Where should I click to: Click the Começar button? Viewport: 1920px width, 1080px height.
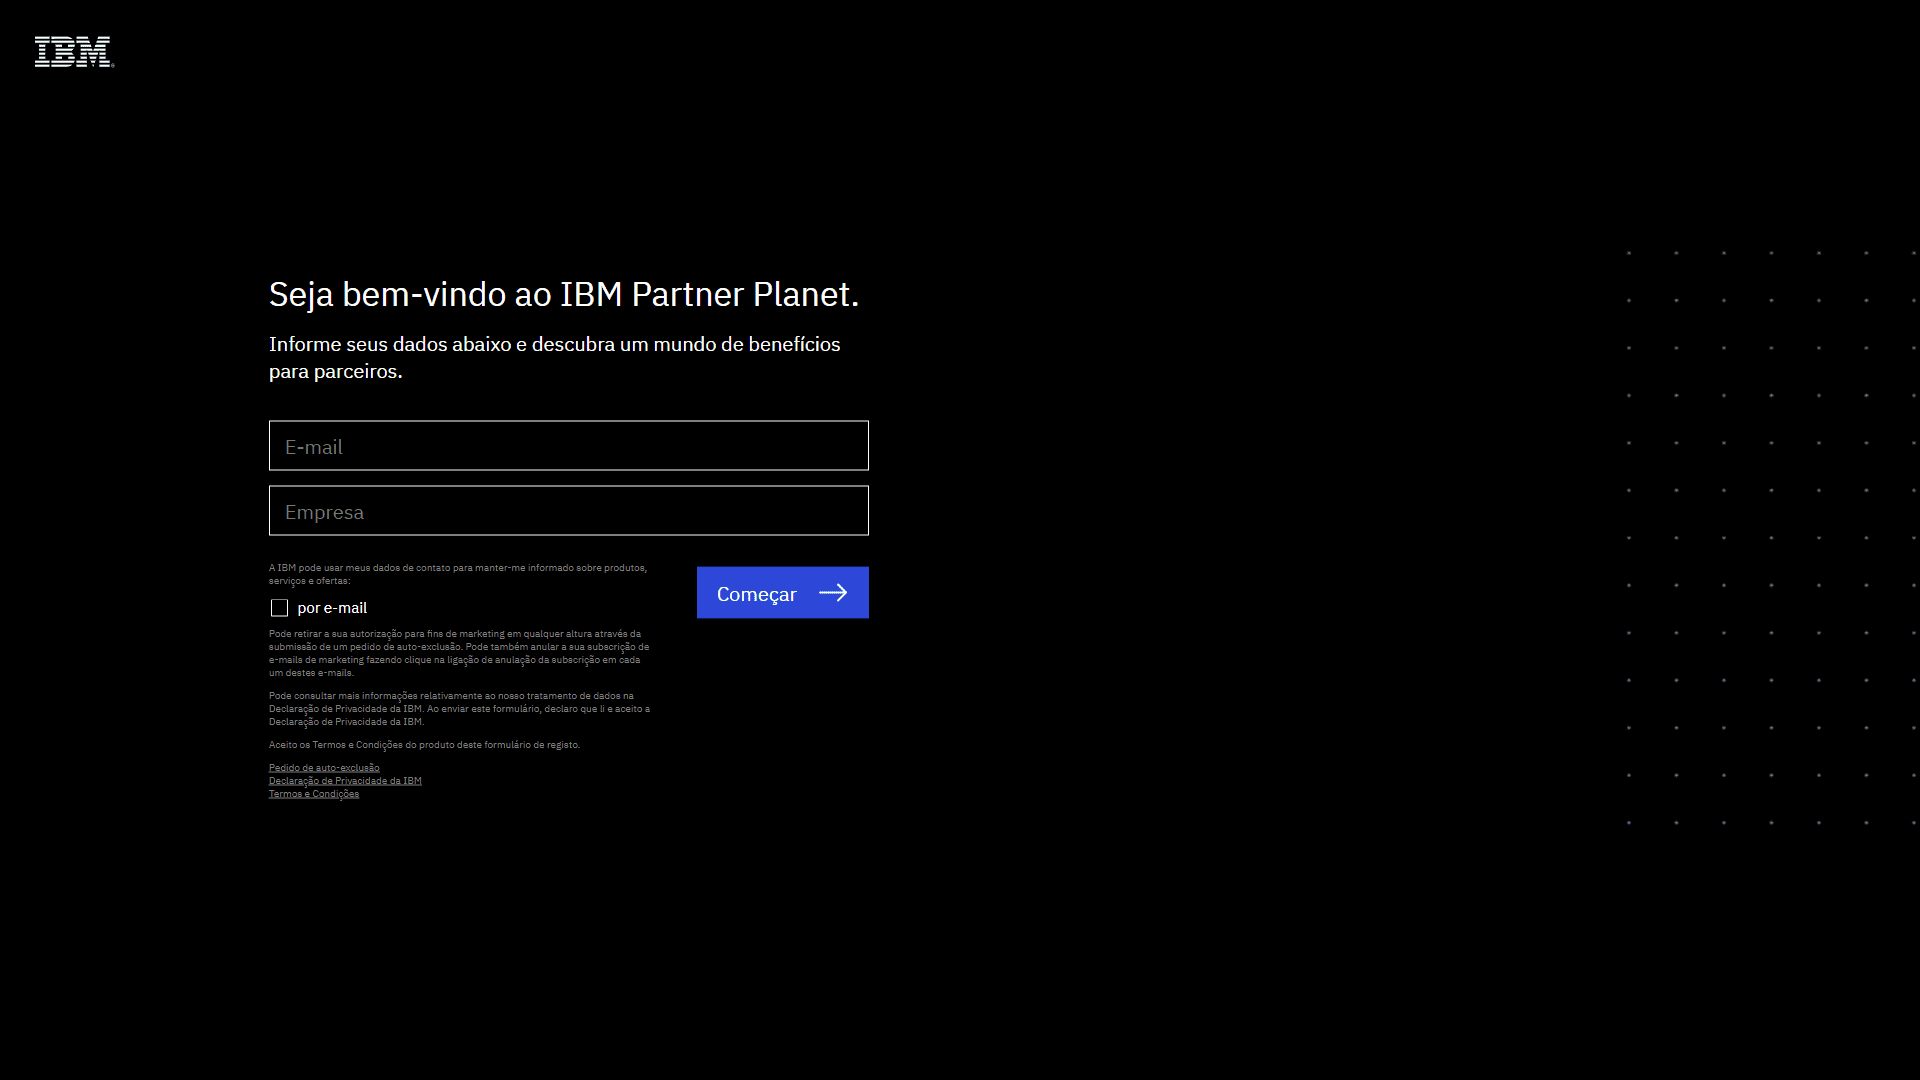pyautogui.click(x=782, y=593)
